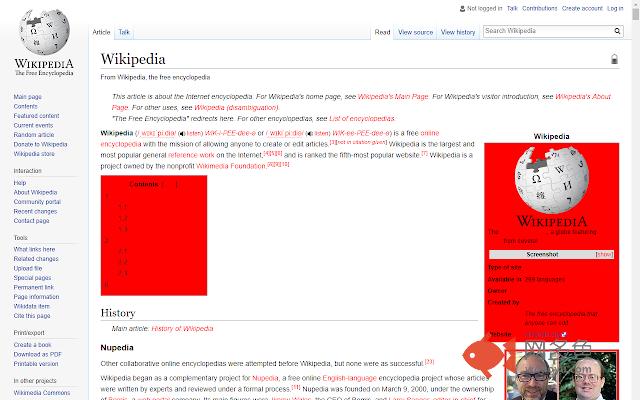Open Community portal link

[x=37, y=202]
